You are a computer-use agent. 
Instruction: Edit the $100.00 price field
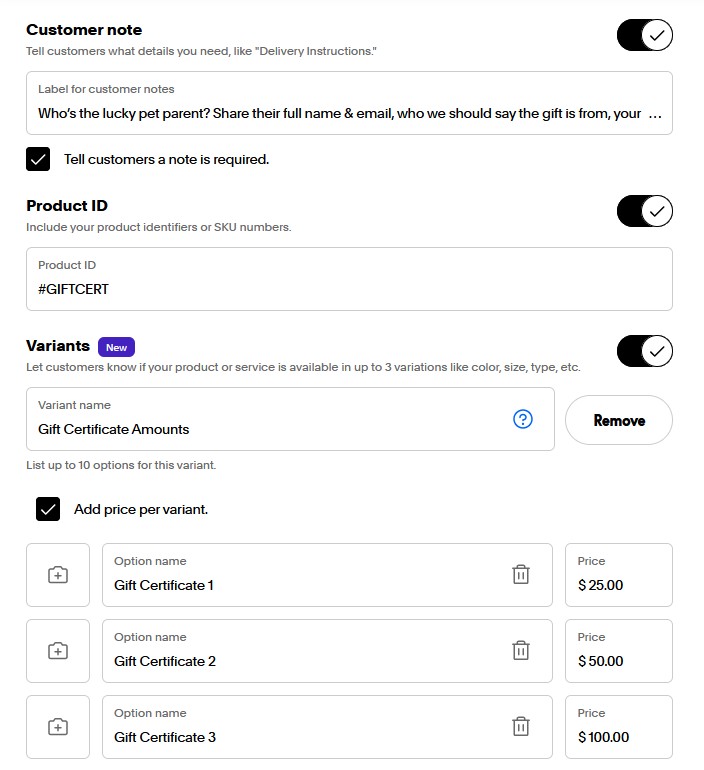(619, 727)
